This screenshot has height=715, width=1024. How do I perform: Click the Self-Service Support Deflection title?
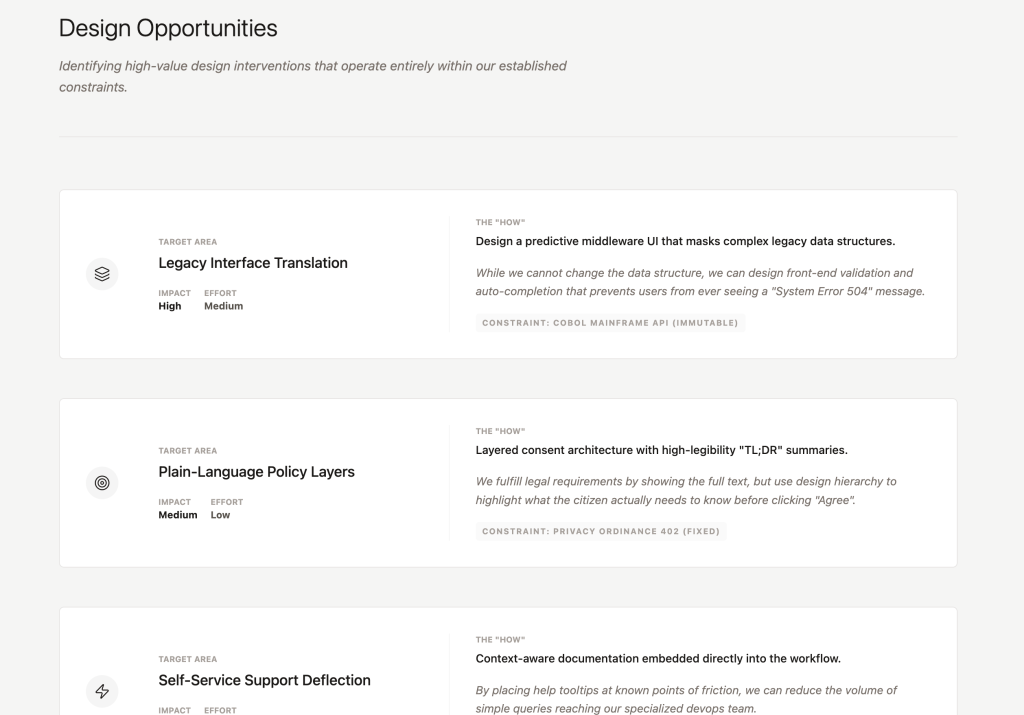[x=264, y=680]
